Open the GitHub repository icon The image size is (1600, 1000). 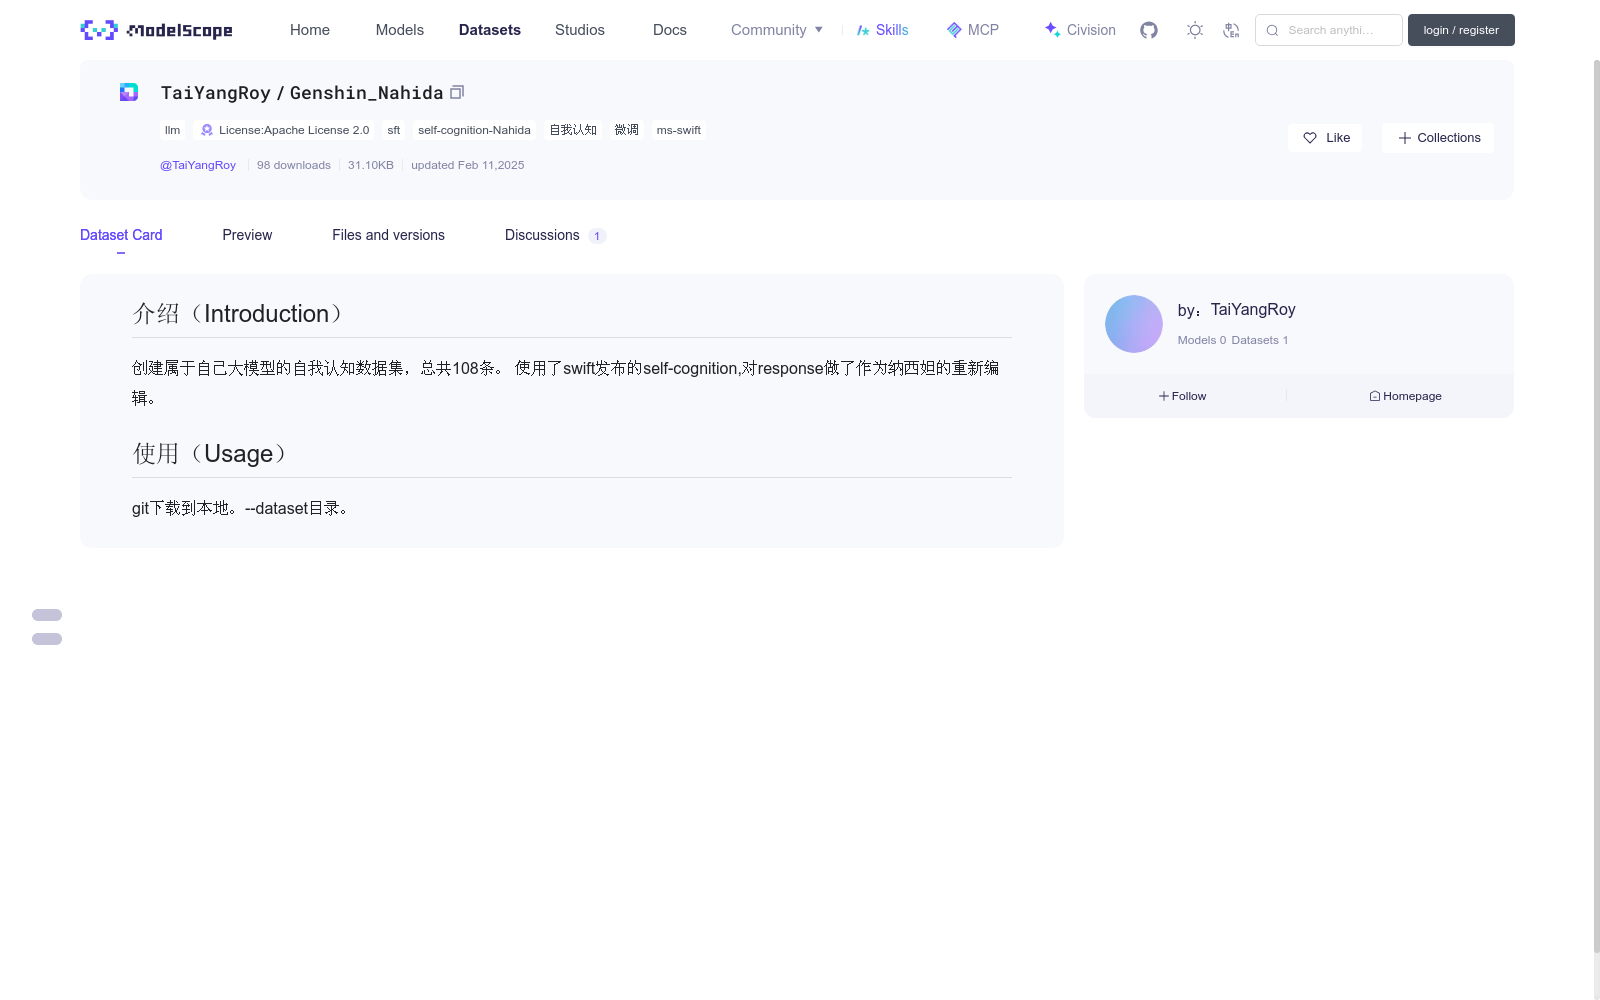click(1149, 30)
